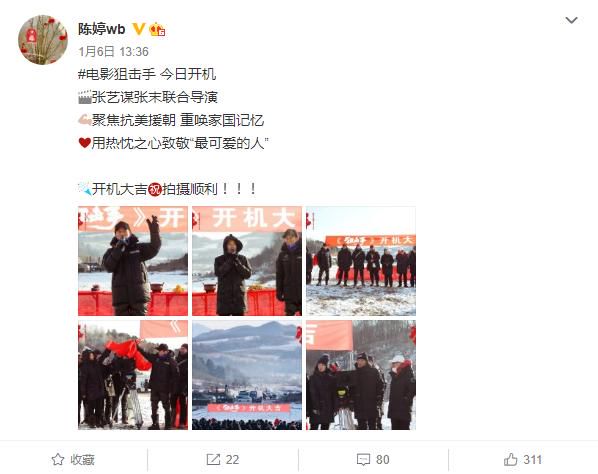Open first photo of man waving
The image size is (598, 474).
pos(133,261)
